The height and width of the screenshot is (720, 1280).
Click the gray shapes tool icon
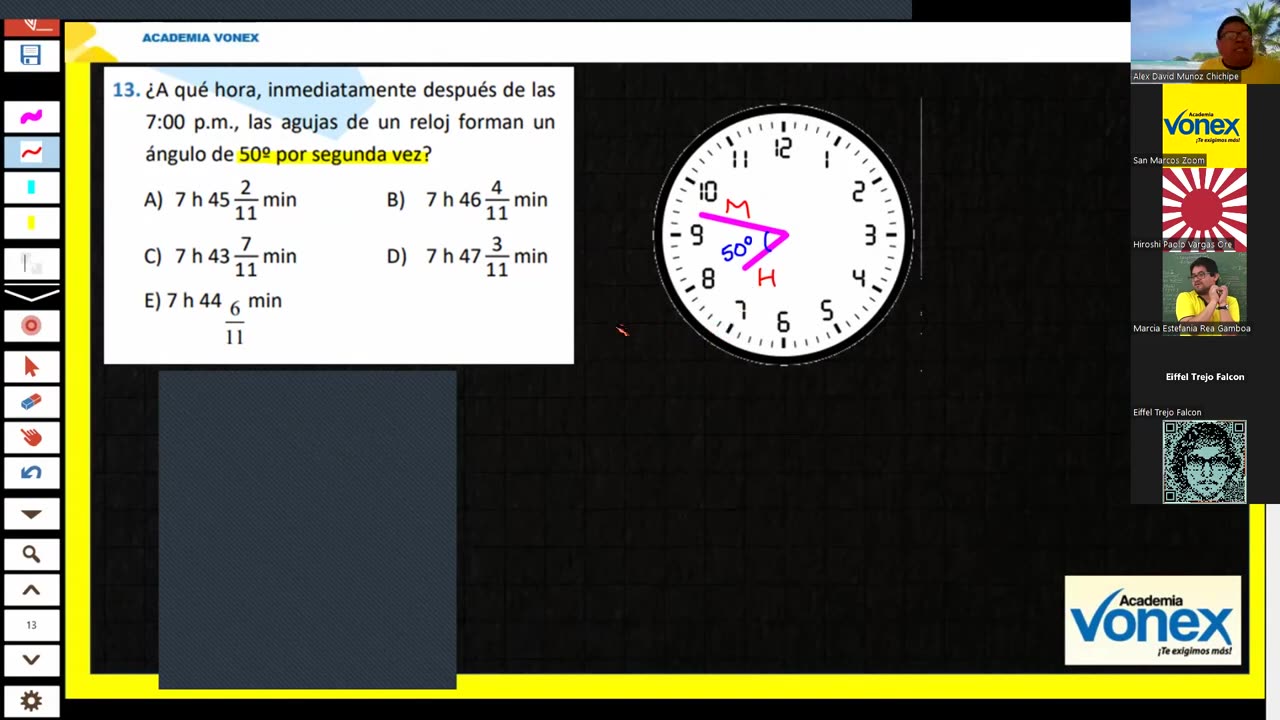click(x=31, y=263)
